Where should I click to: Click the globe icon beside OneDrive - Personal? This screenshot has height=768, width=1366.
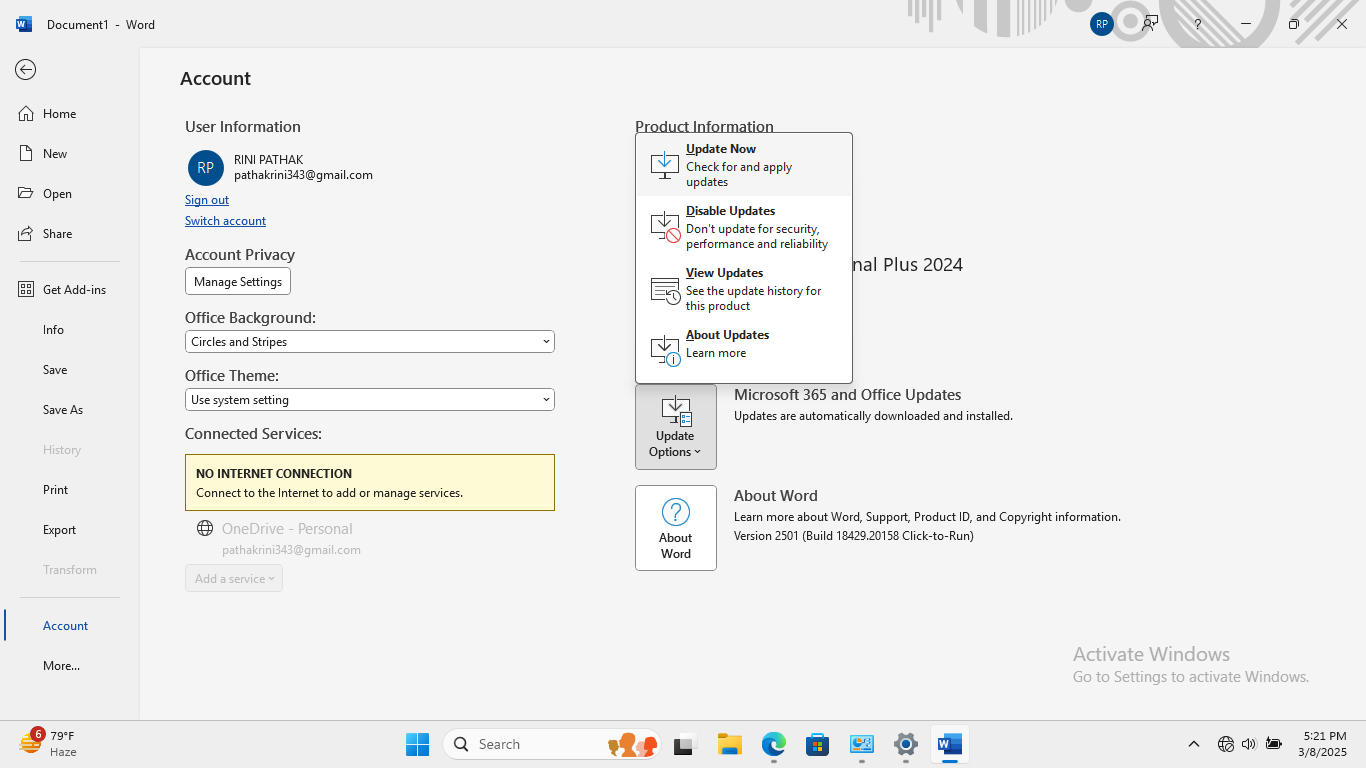tap(205, 528)
